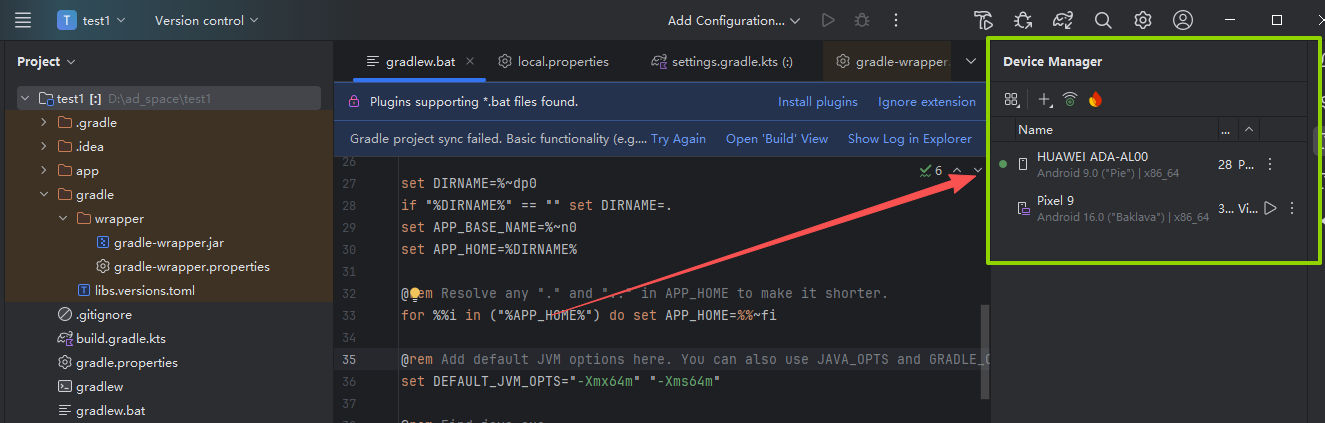
Task: Click the pair devices using Wi-Fi icon
Action: click(x=1070, y=99)
